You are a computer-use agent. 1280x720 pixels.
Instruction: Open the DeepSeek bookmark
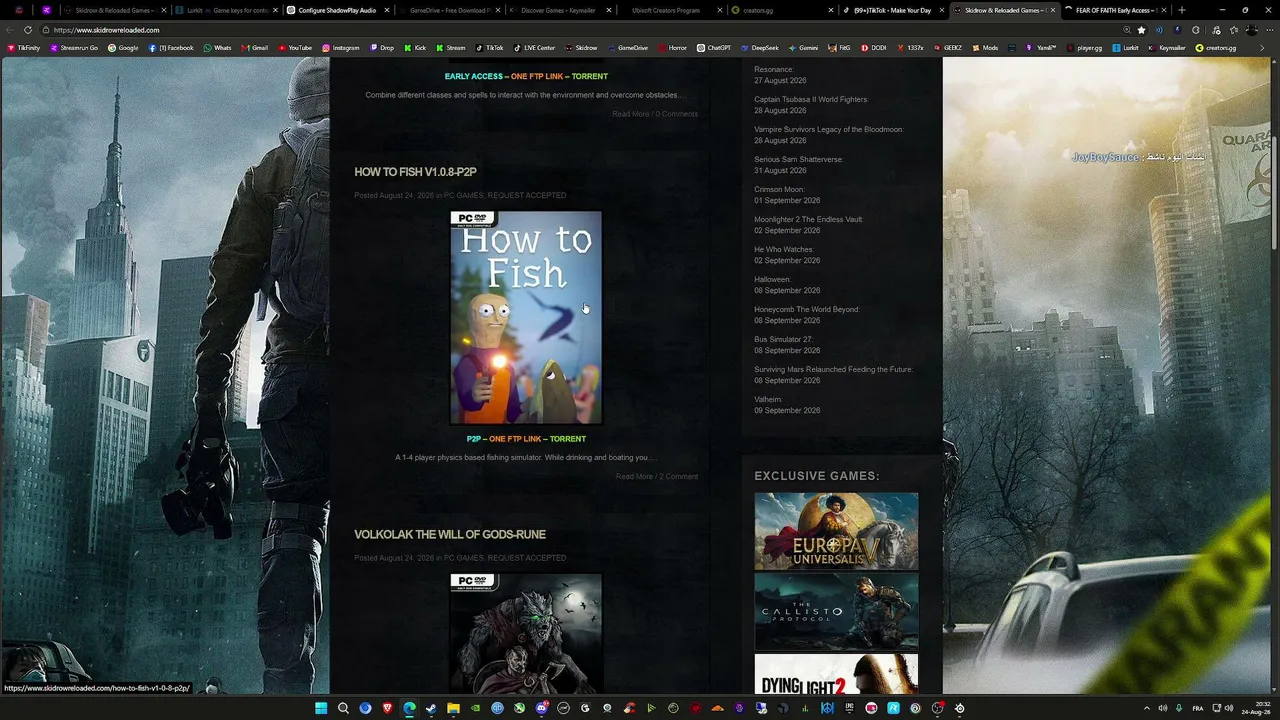click(759, 48)
